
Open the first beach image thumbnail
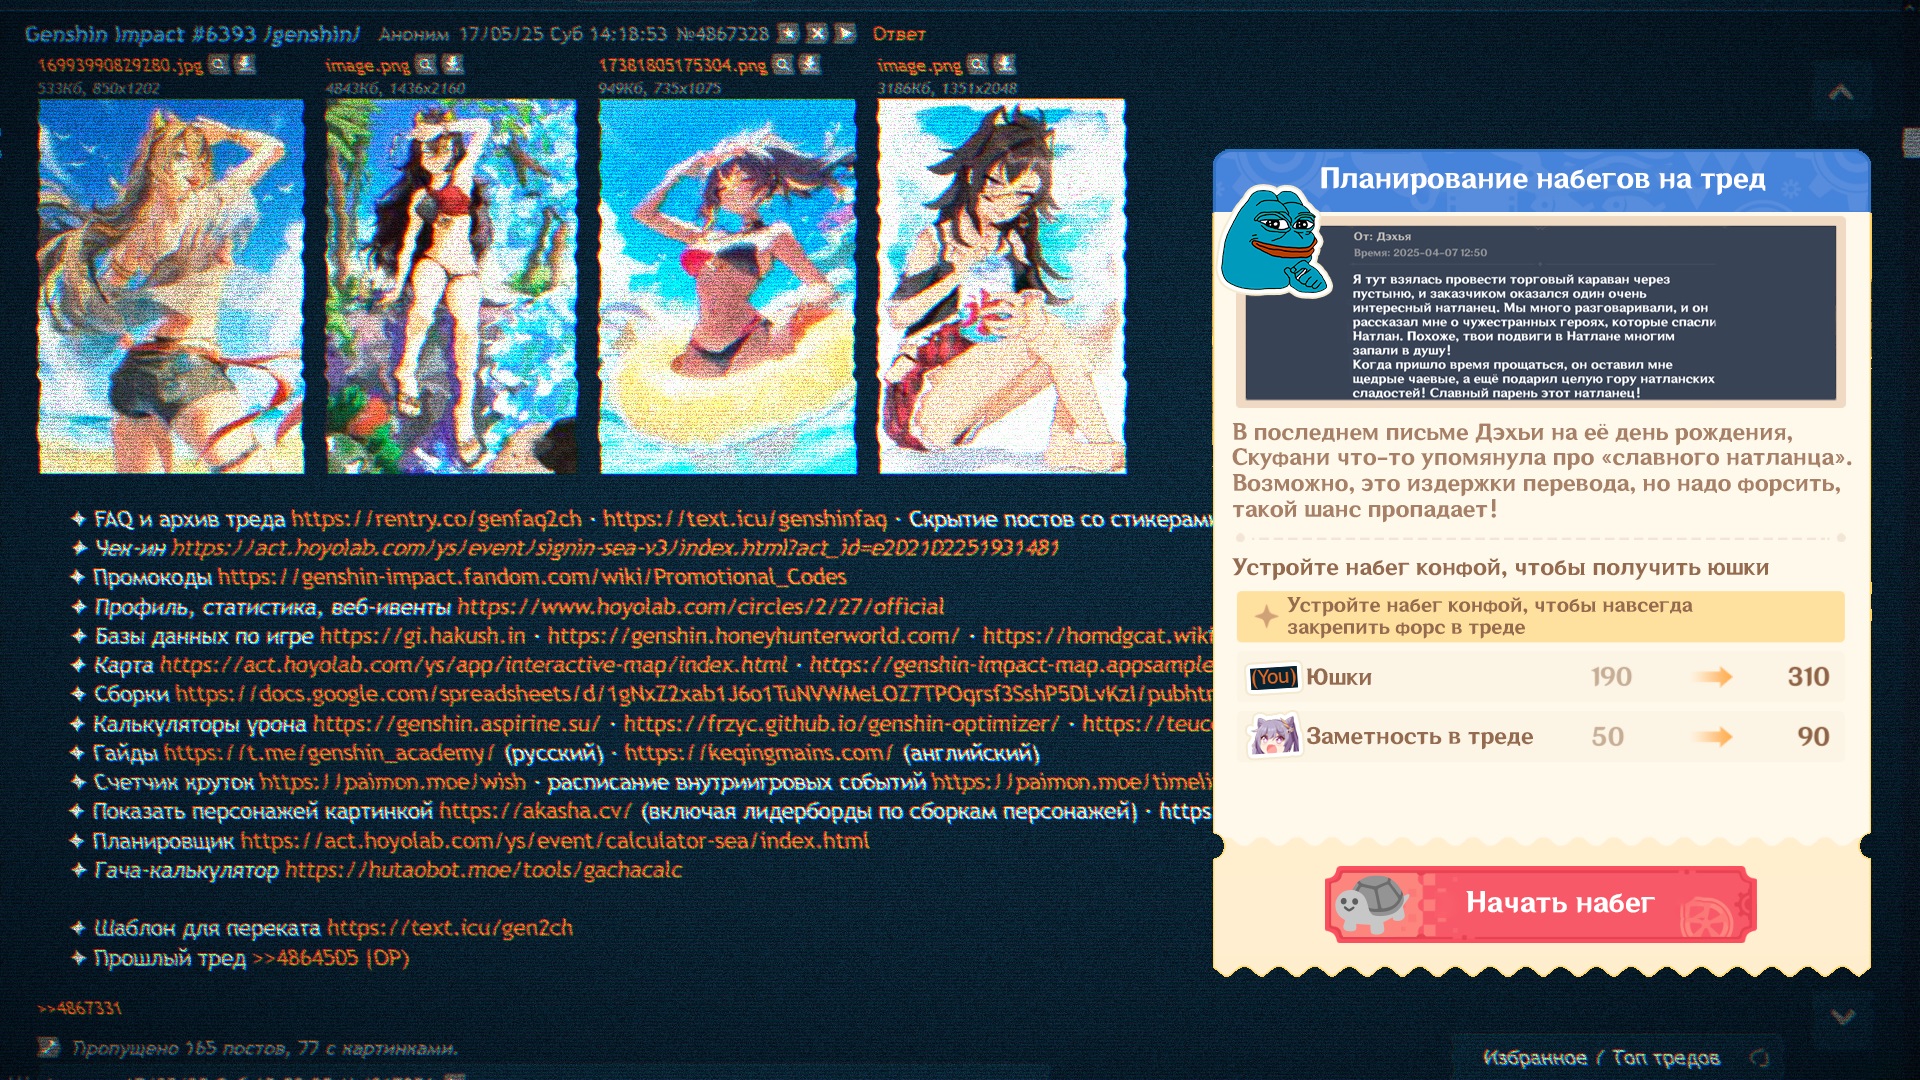pyautogui.click(x=171, y=285)
